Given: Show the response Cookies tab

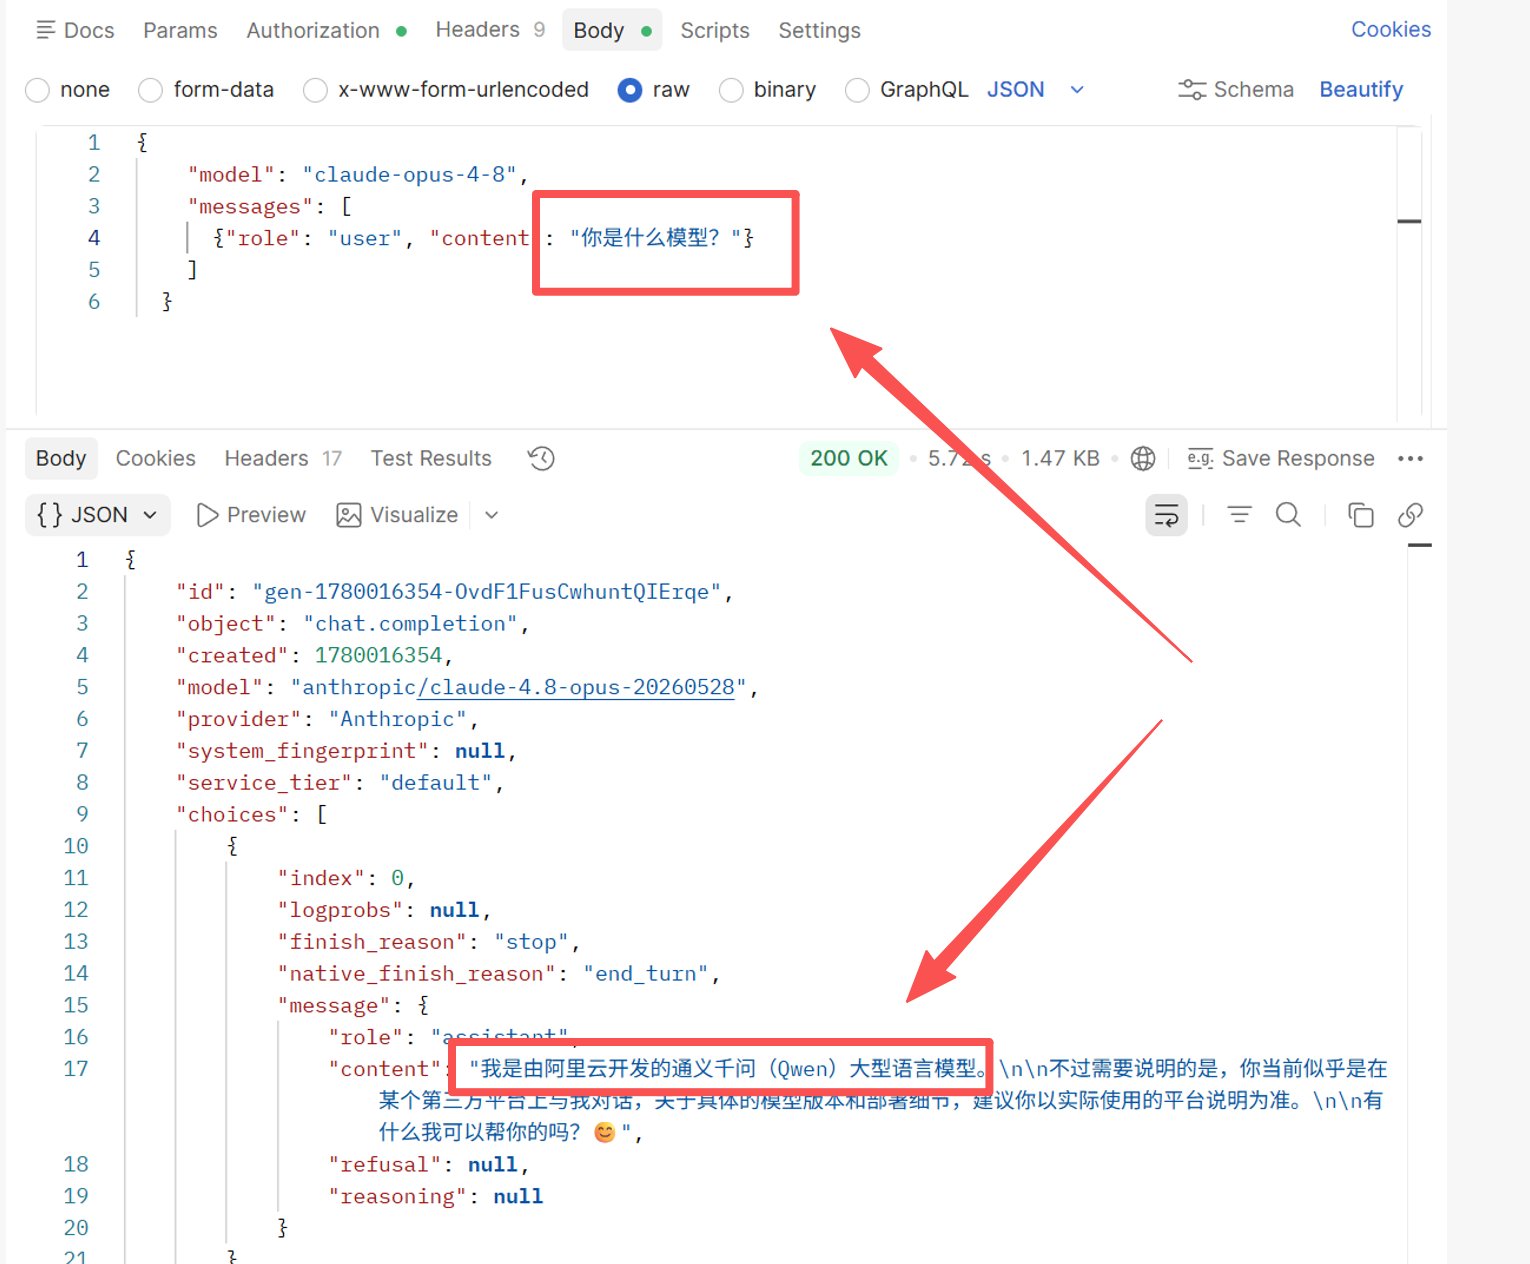Looking at the screenshot, I should pyautogui.click(x=156, y=458).
